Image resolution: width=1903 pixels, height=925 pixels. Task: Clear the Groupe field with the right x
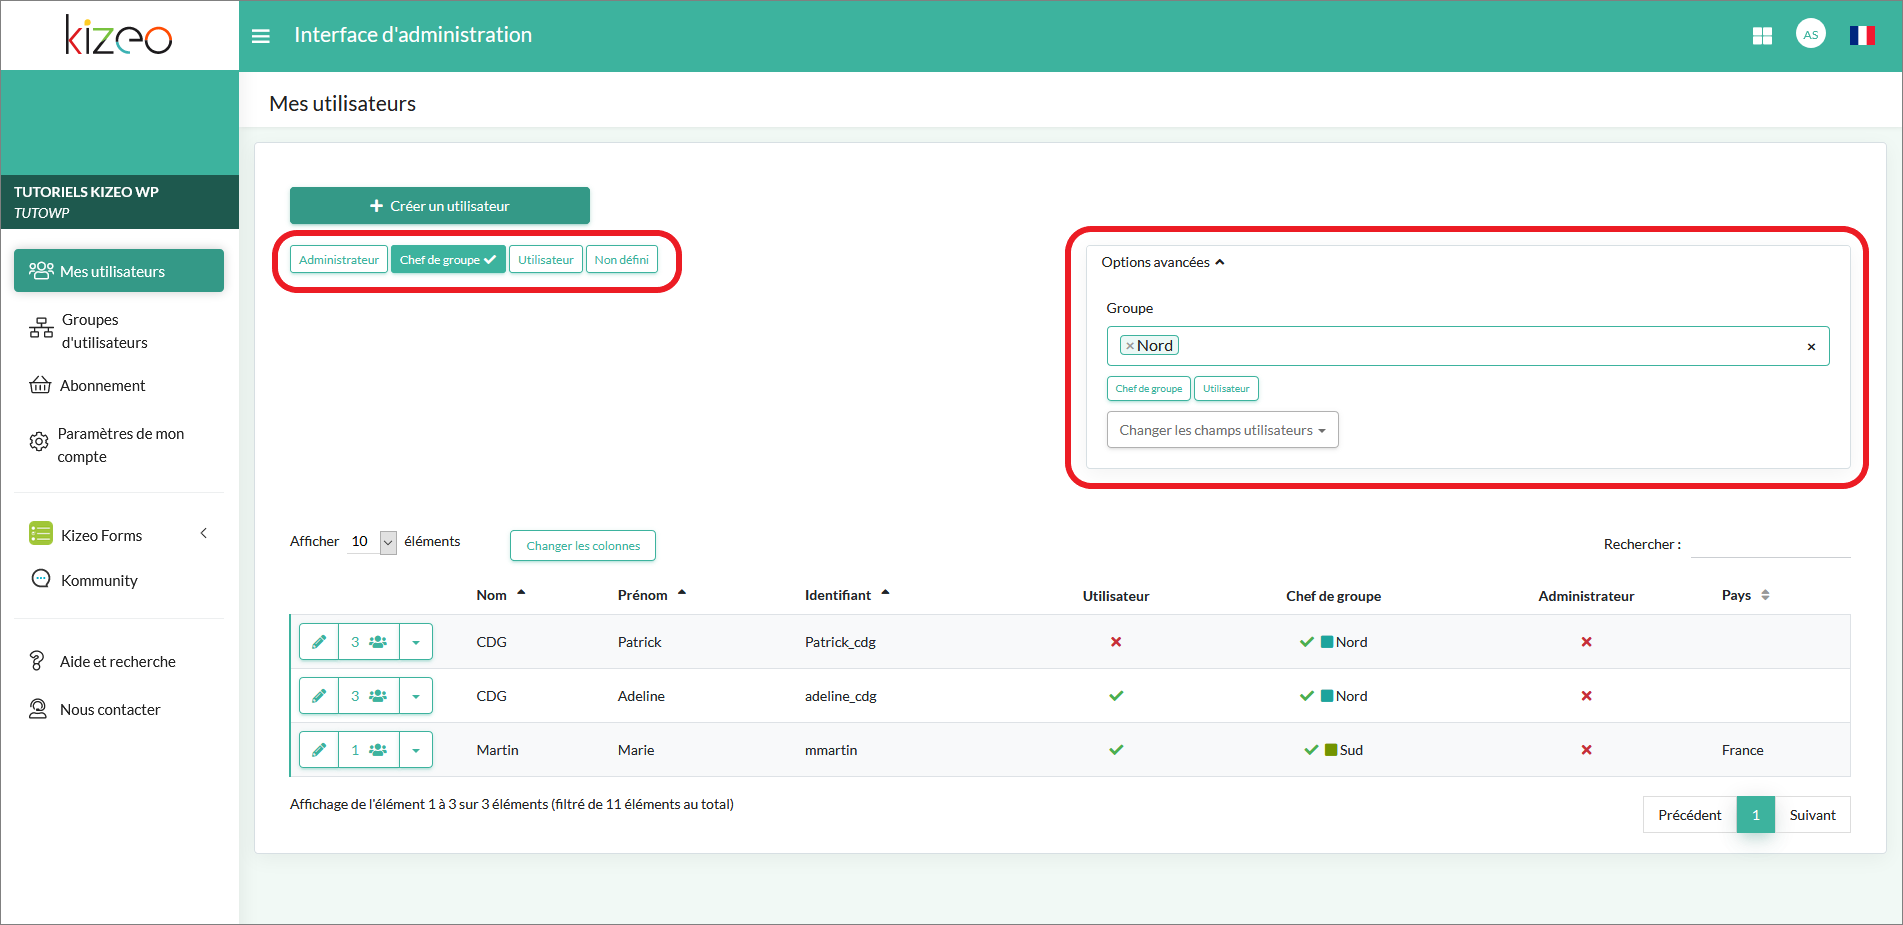(1811, 347)
